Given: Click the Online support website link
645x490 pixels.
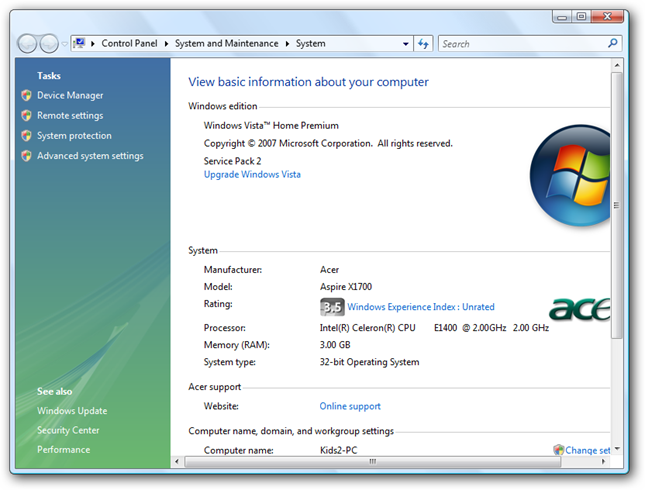Looking at the screenshot, I should [350, 406].
